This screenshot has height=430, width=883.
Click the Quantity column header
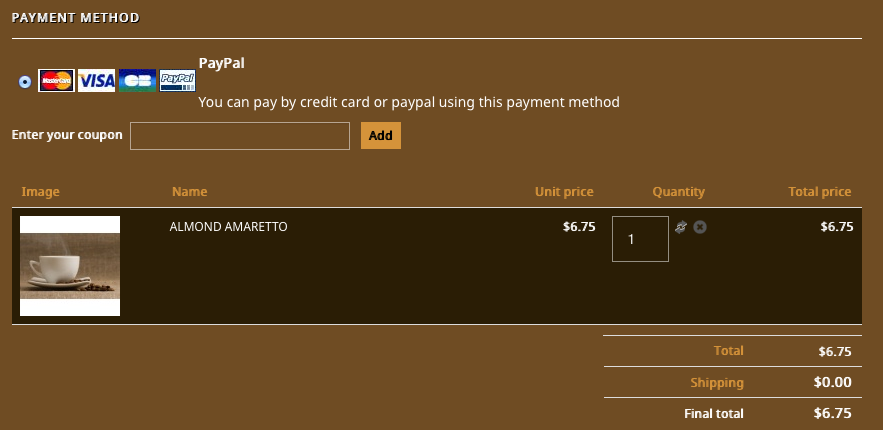pos(678,192)
